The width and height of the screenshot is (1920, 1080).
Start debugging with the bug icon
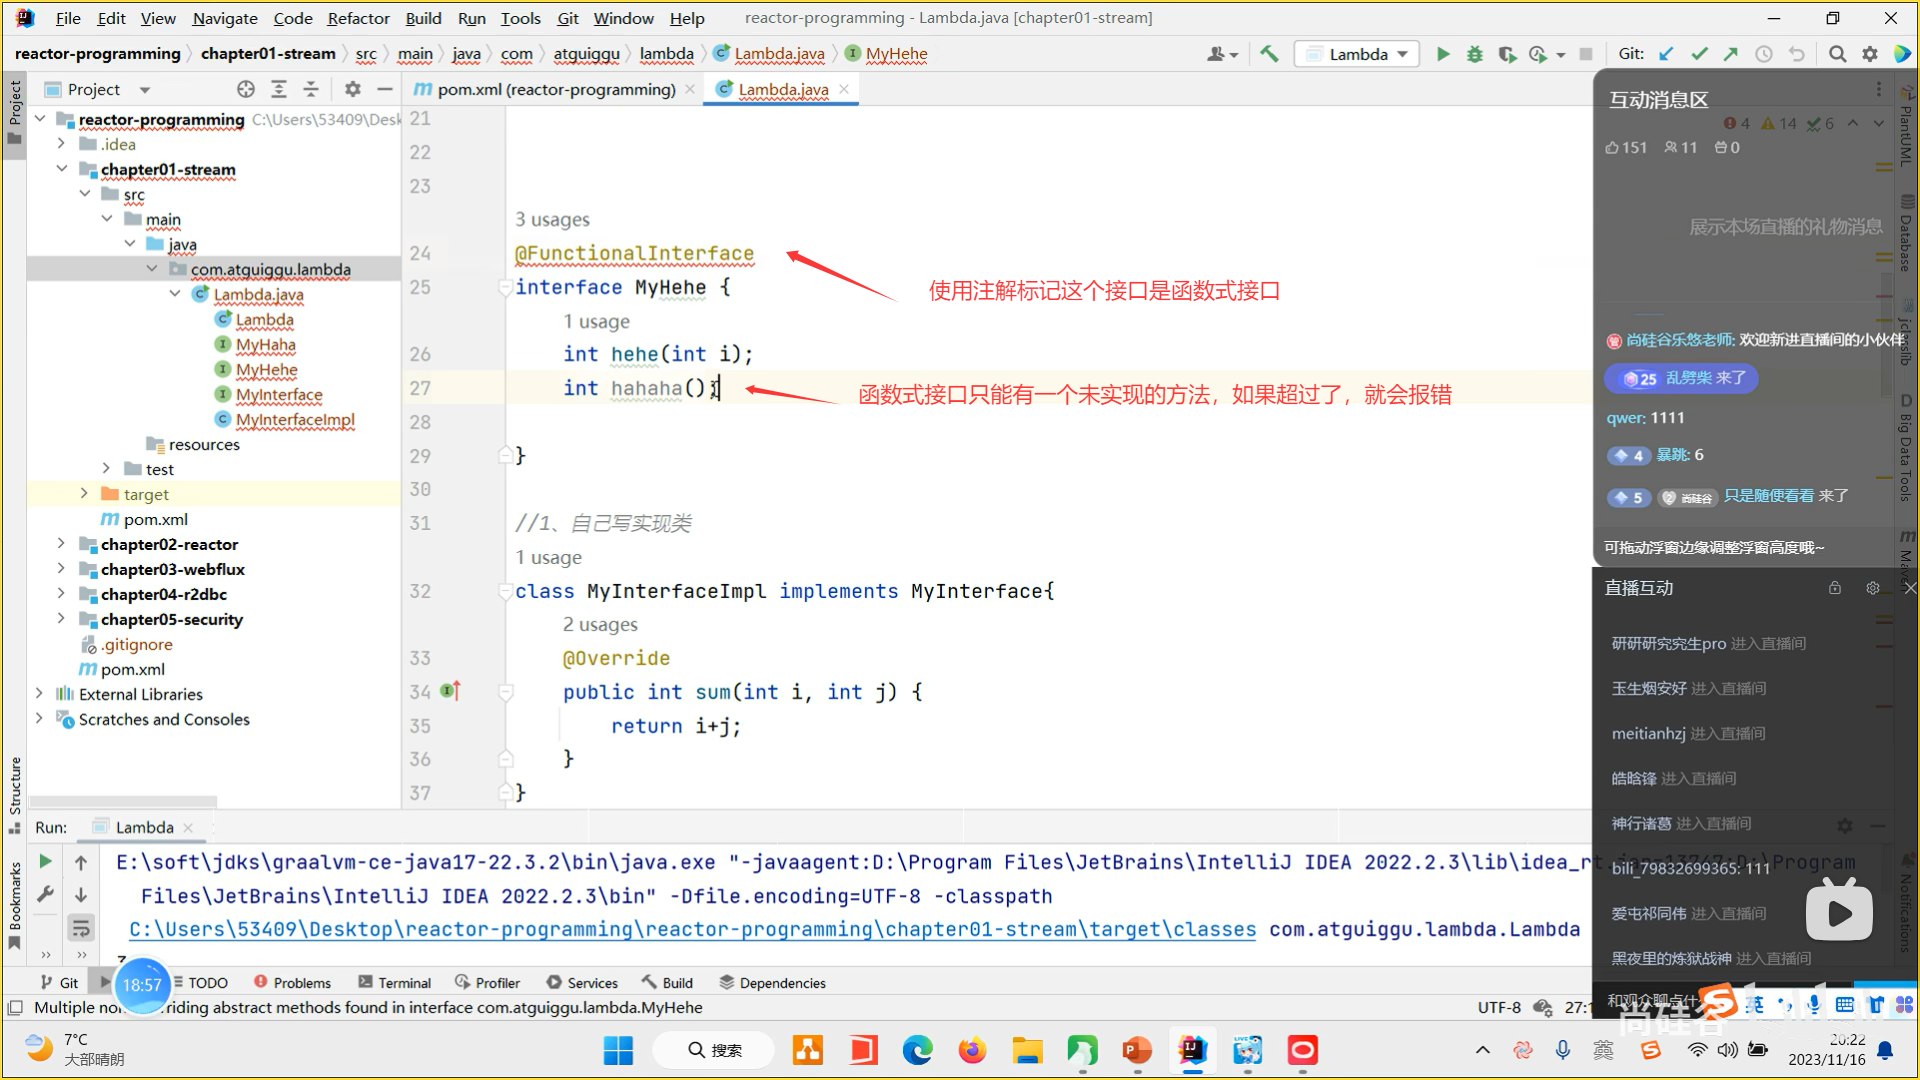pyautogui.click(x=1474, y=54)
